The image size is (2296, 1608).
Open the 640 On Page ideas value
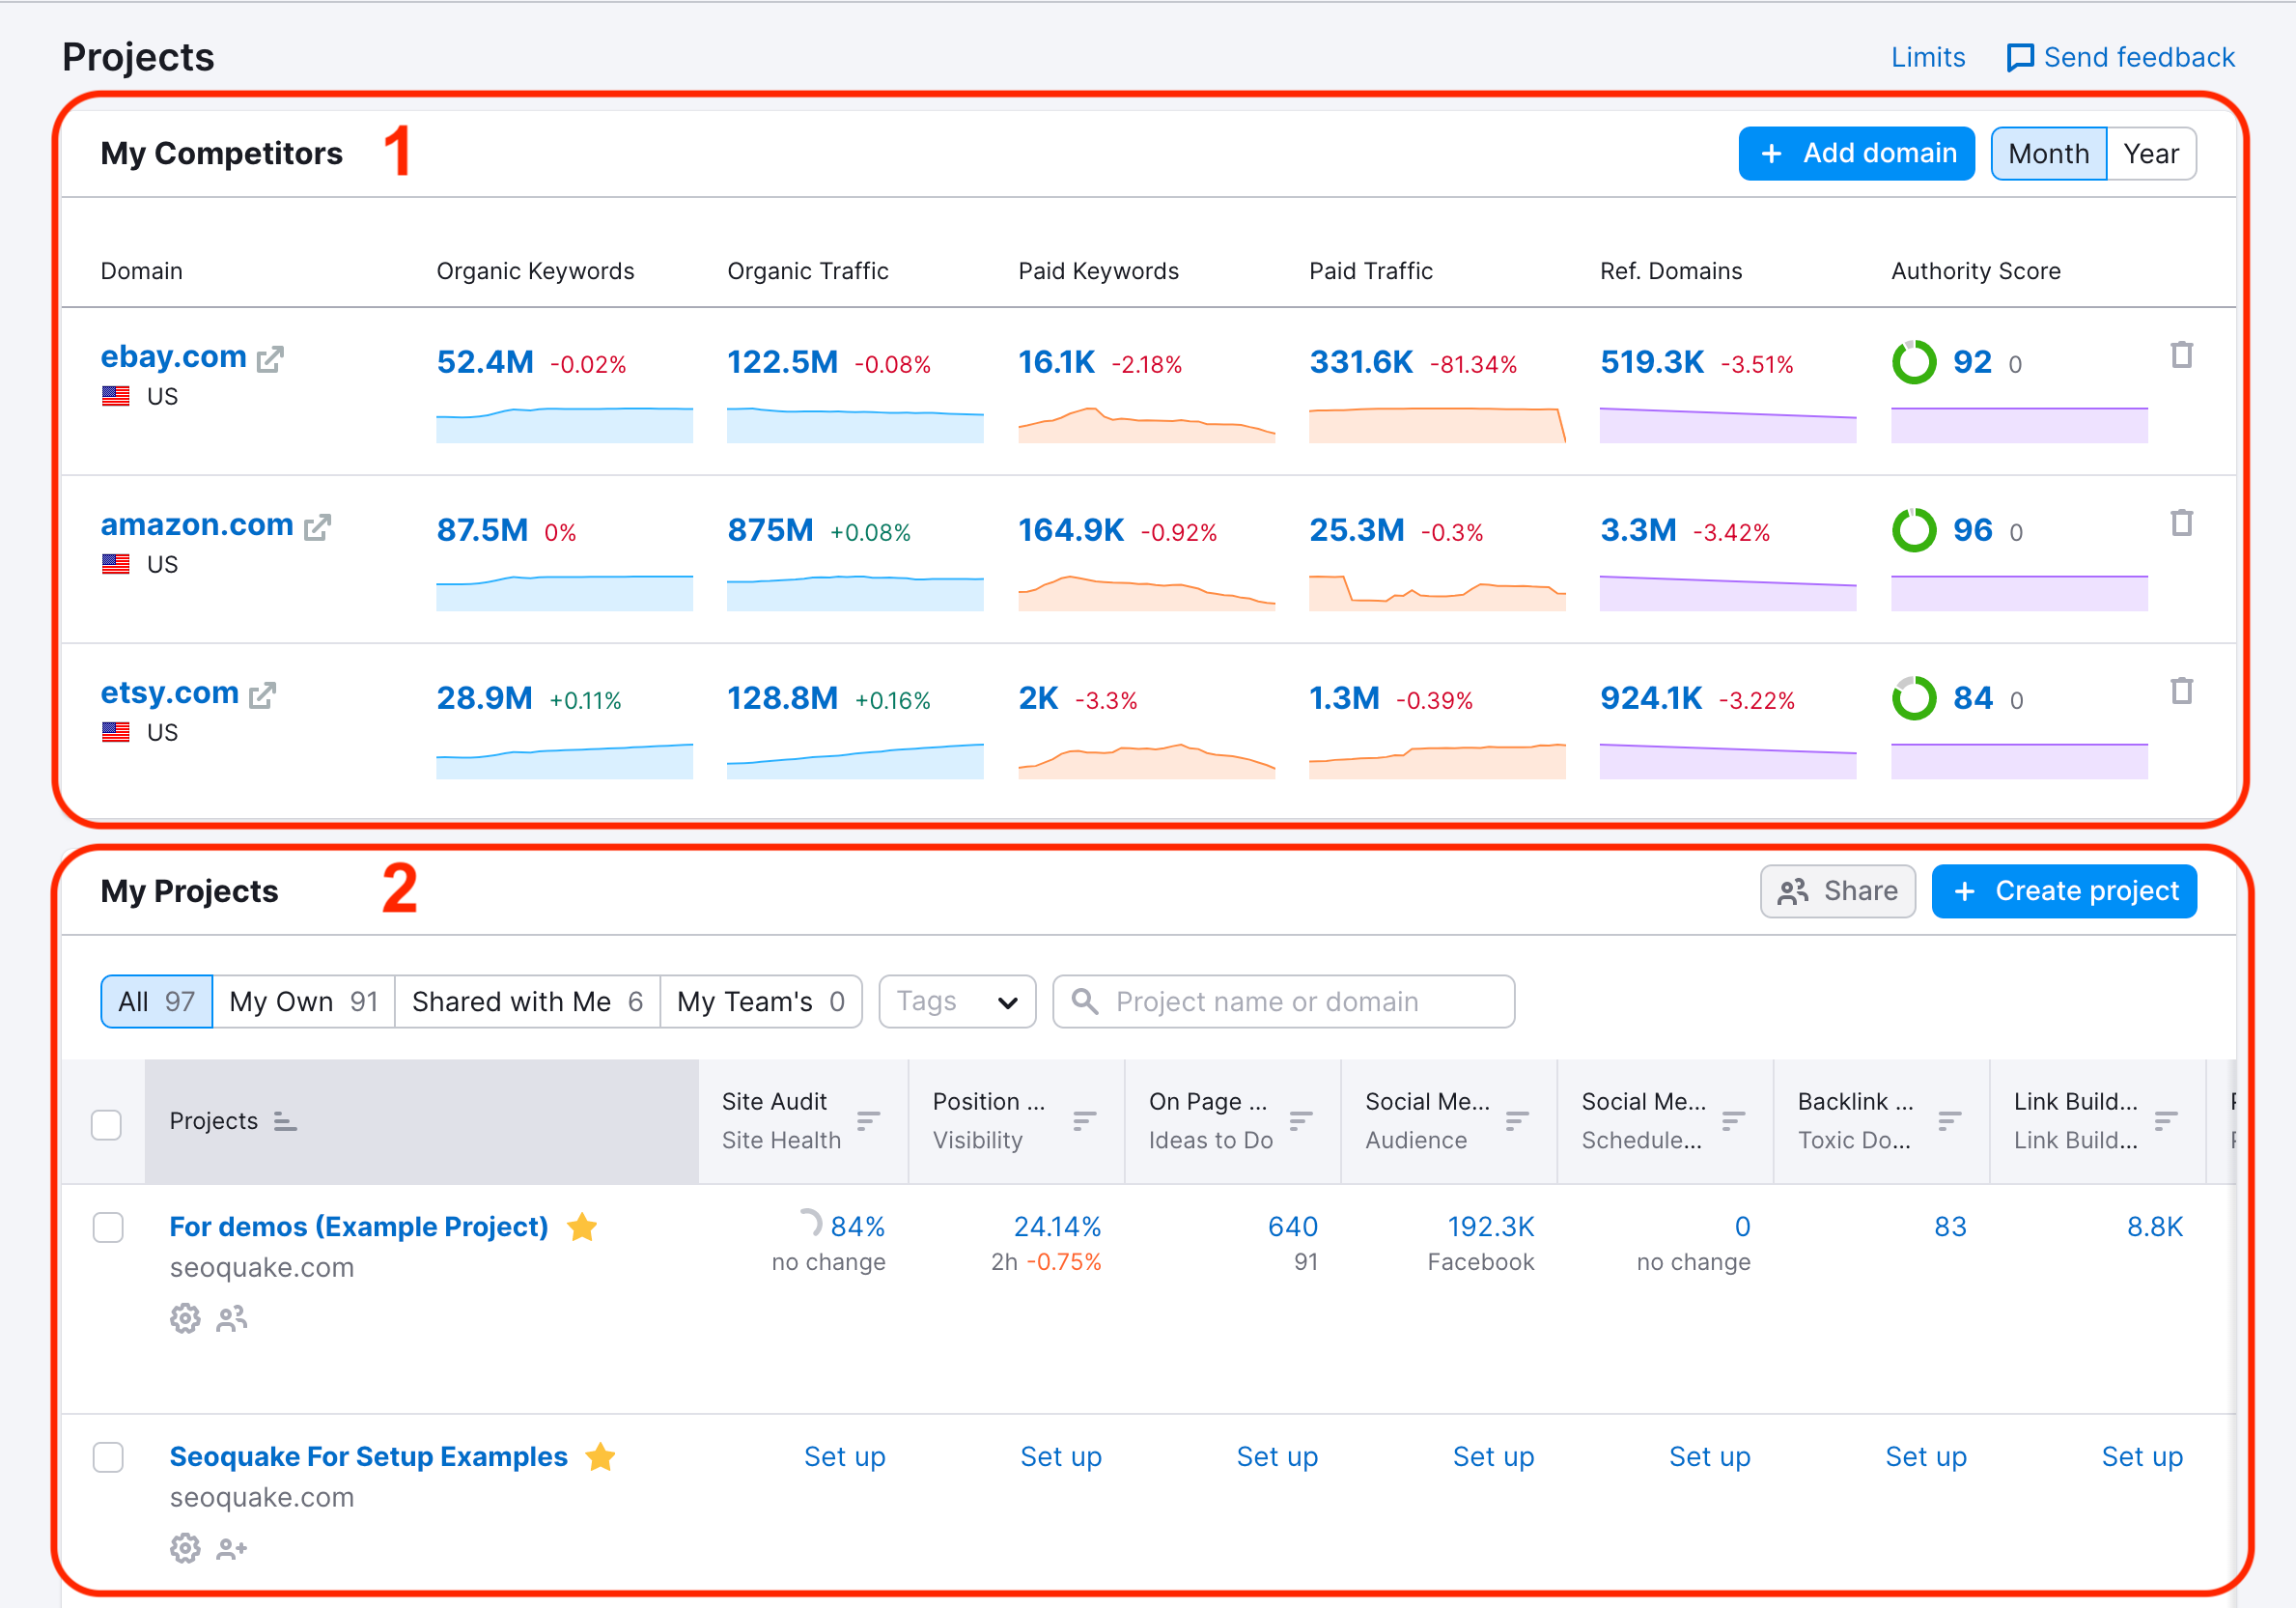tap(1293, 1227)
